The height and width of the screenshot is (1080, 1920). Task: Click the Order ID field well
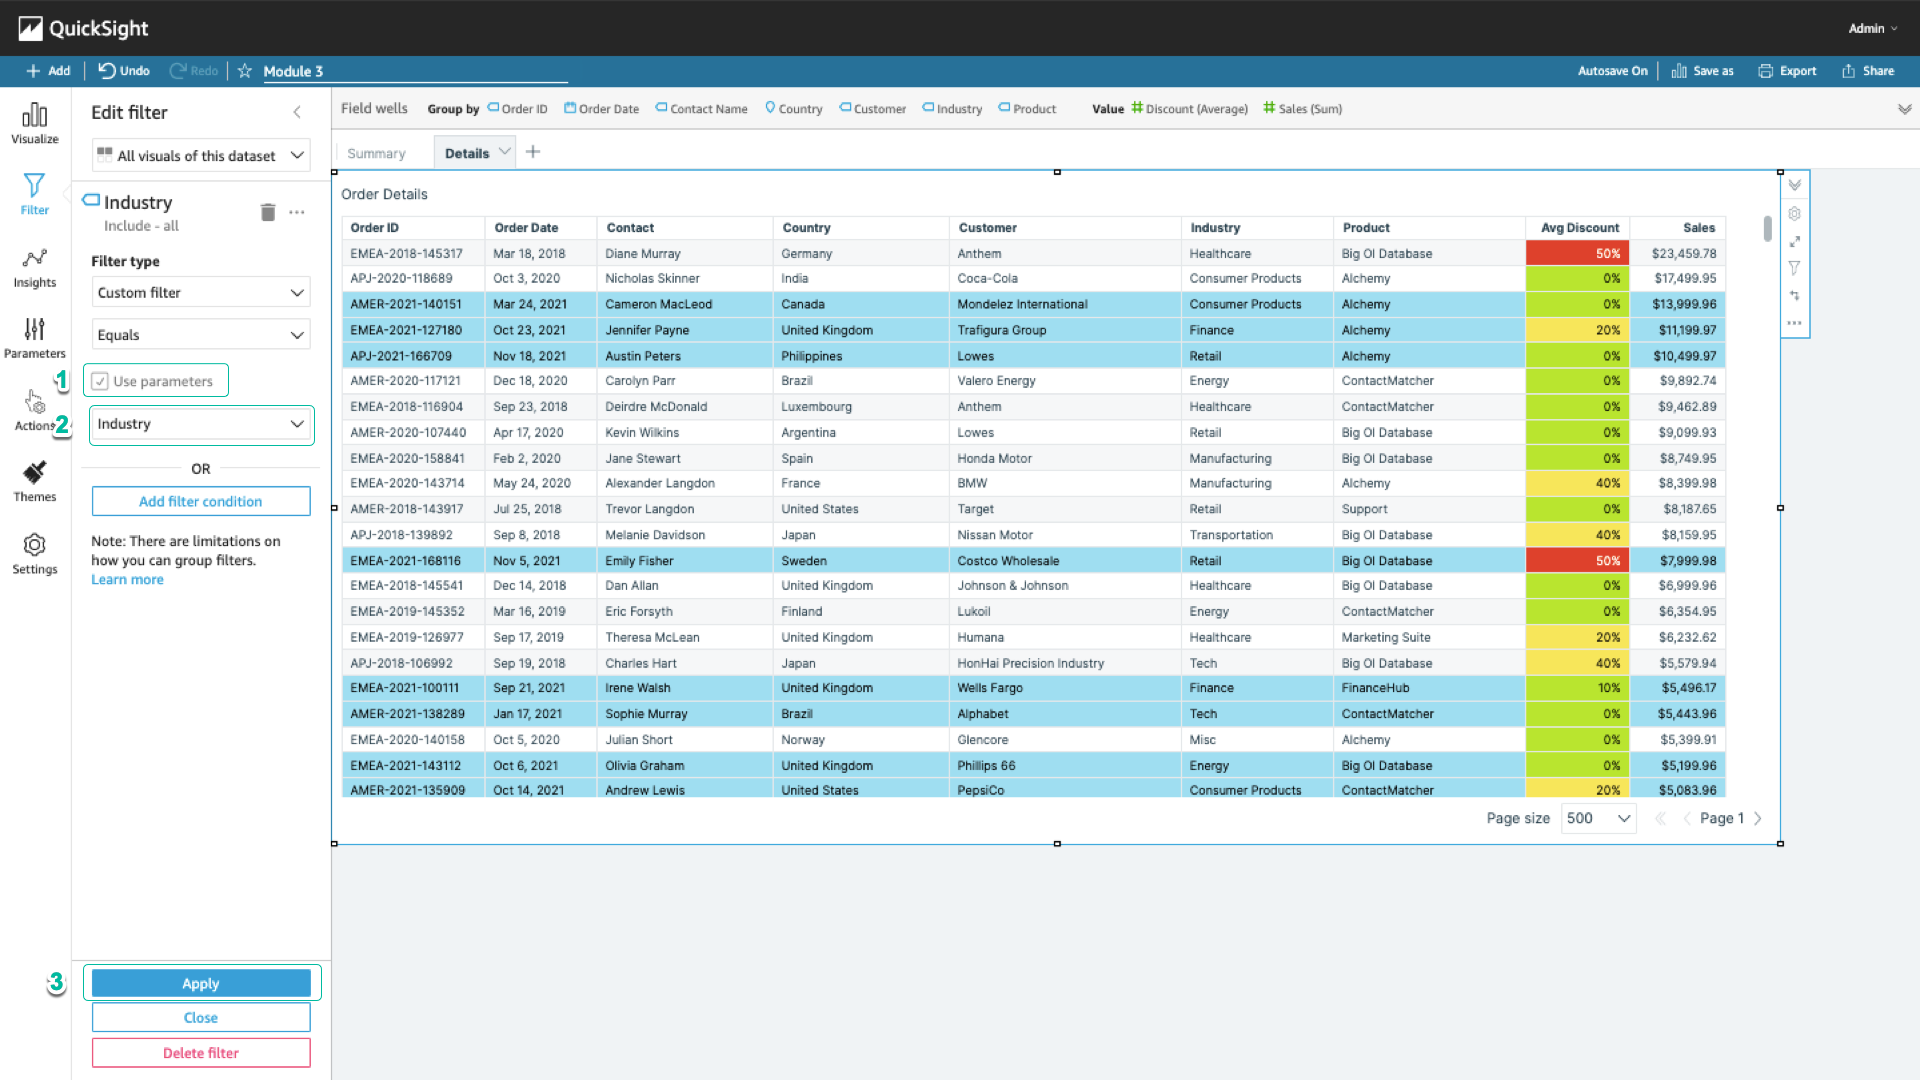point(517,109)
